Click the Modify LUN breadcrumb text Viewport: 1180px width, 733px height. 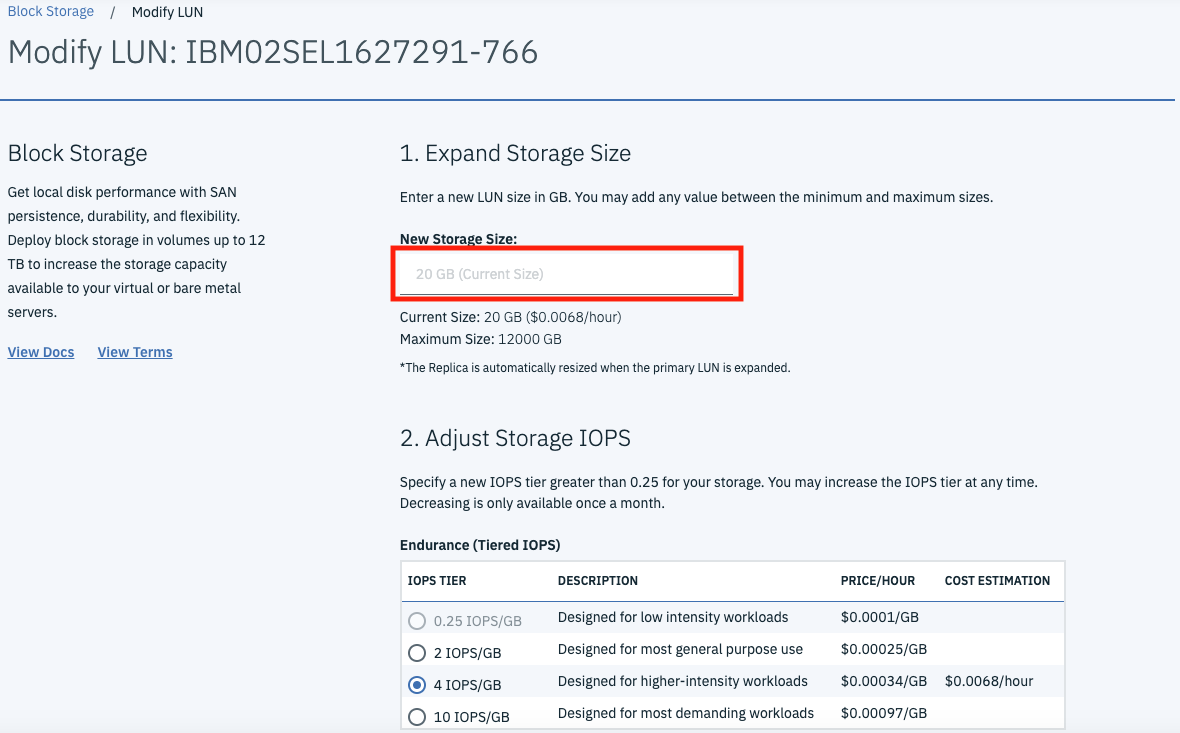[167, 12]
